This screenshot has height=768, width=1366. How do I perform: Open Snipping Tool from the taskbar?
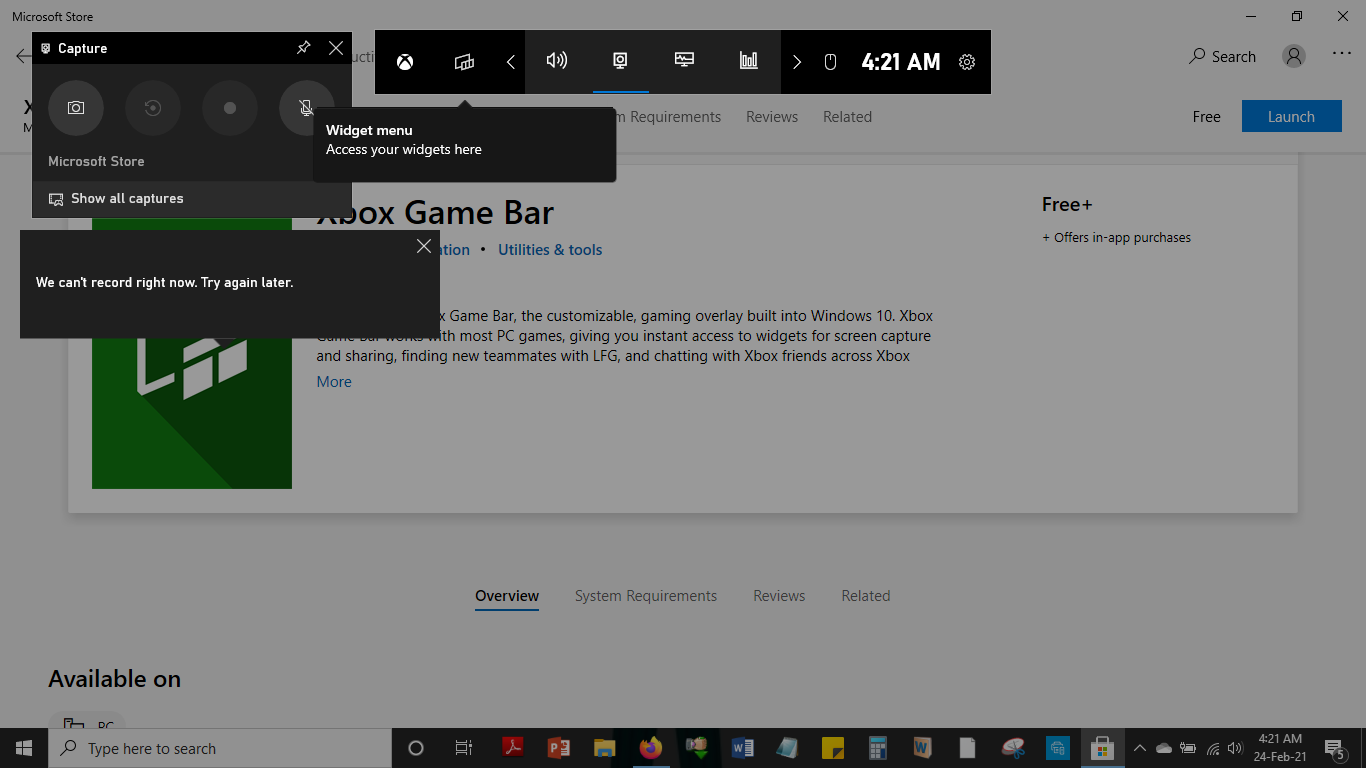coord(1013,748)
